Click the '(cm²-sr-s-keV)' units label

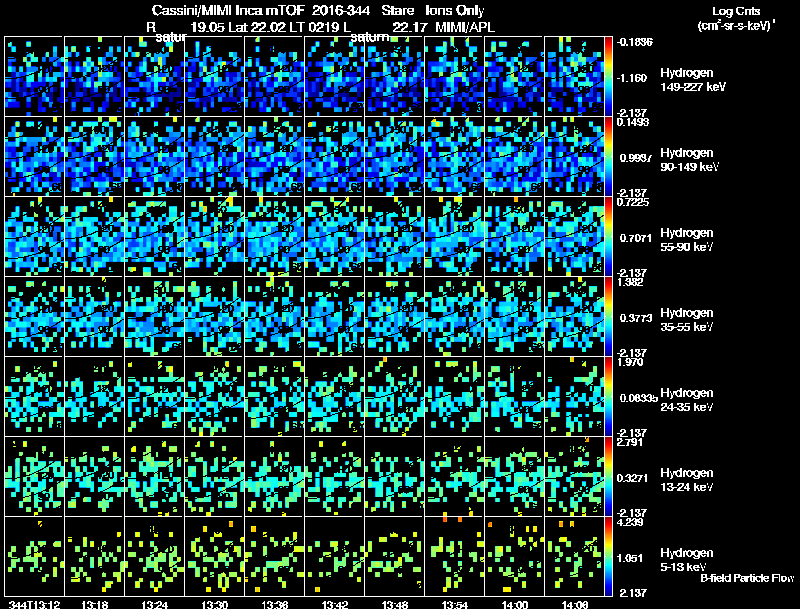pos(736,26)
